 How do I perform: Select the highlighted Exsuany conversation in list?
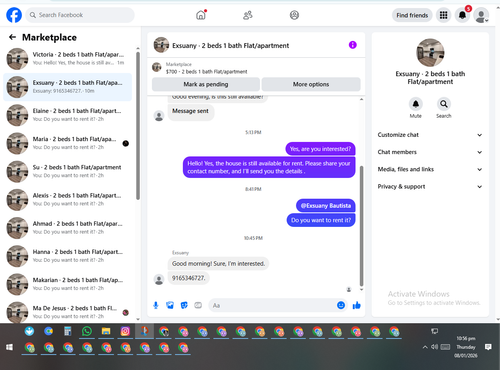coord(68,87)
